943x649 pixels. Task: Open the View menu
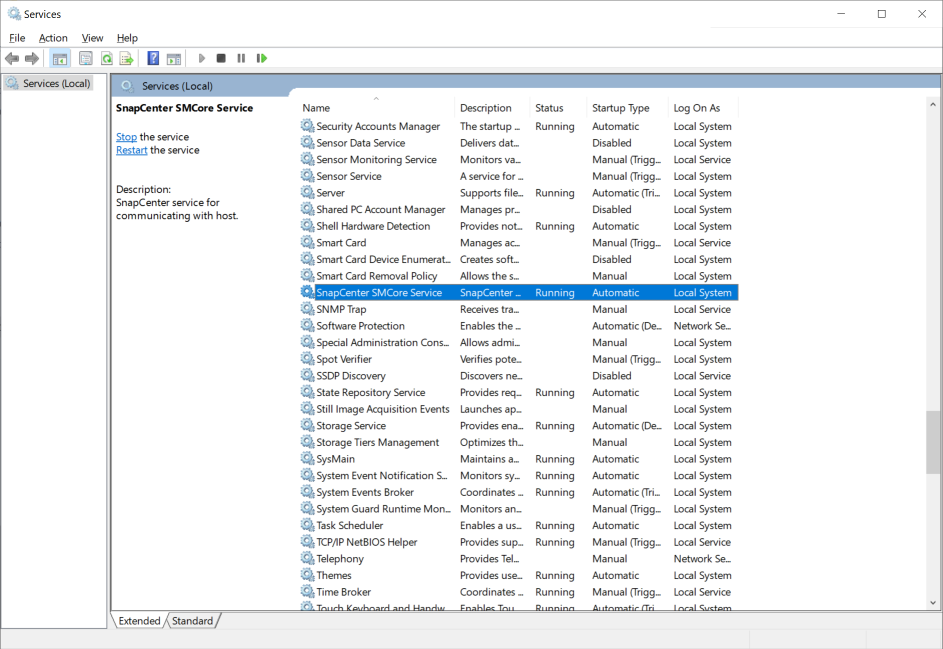(x=92, y=38)
